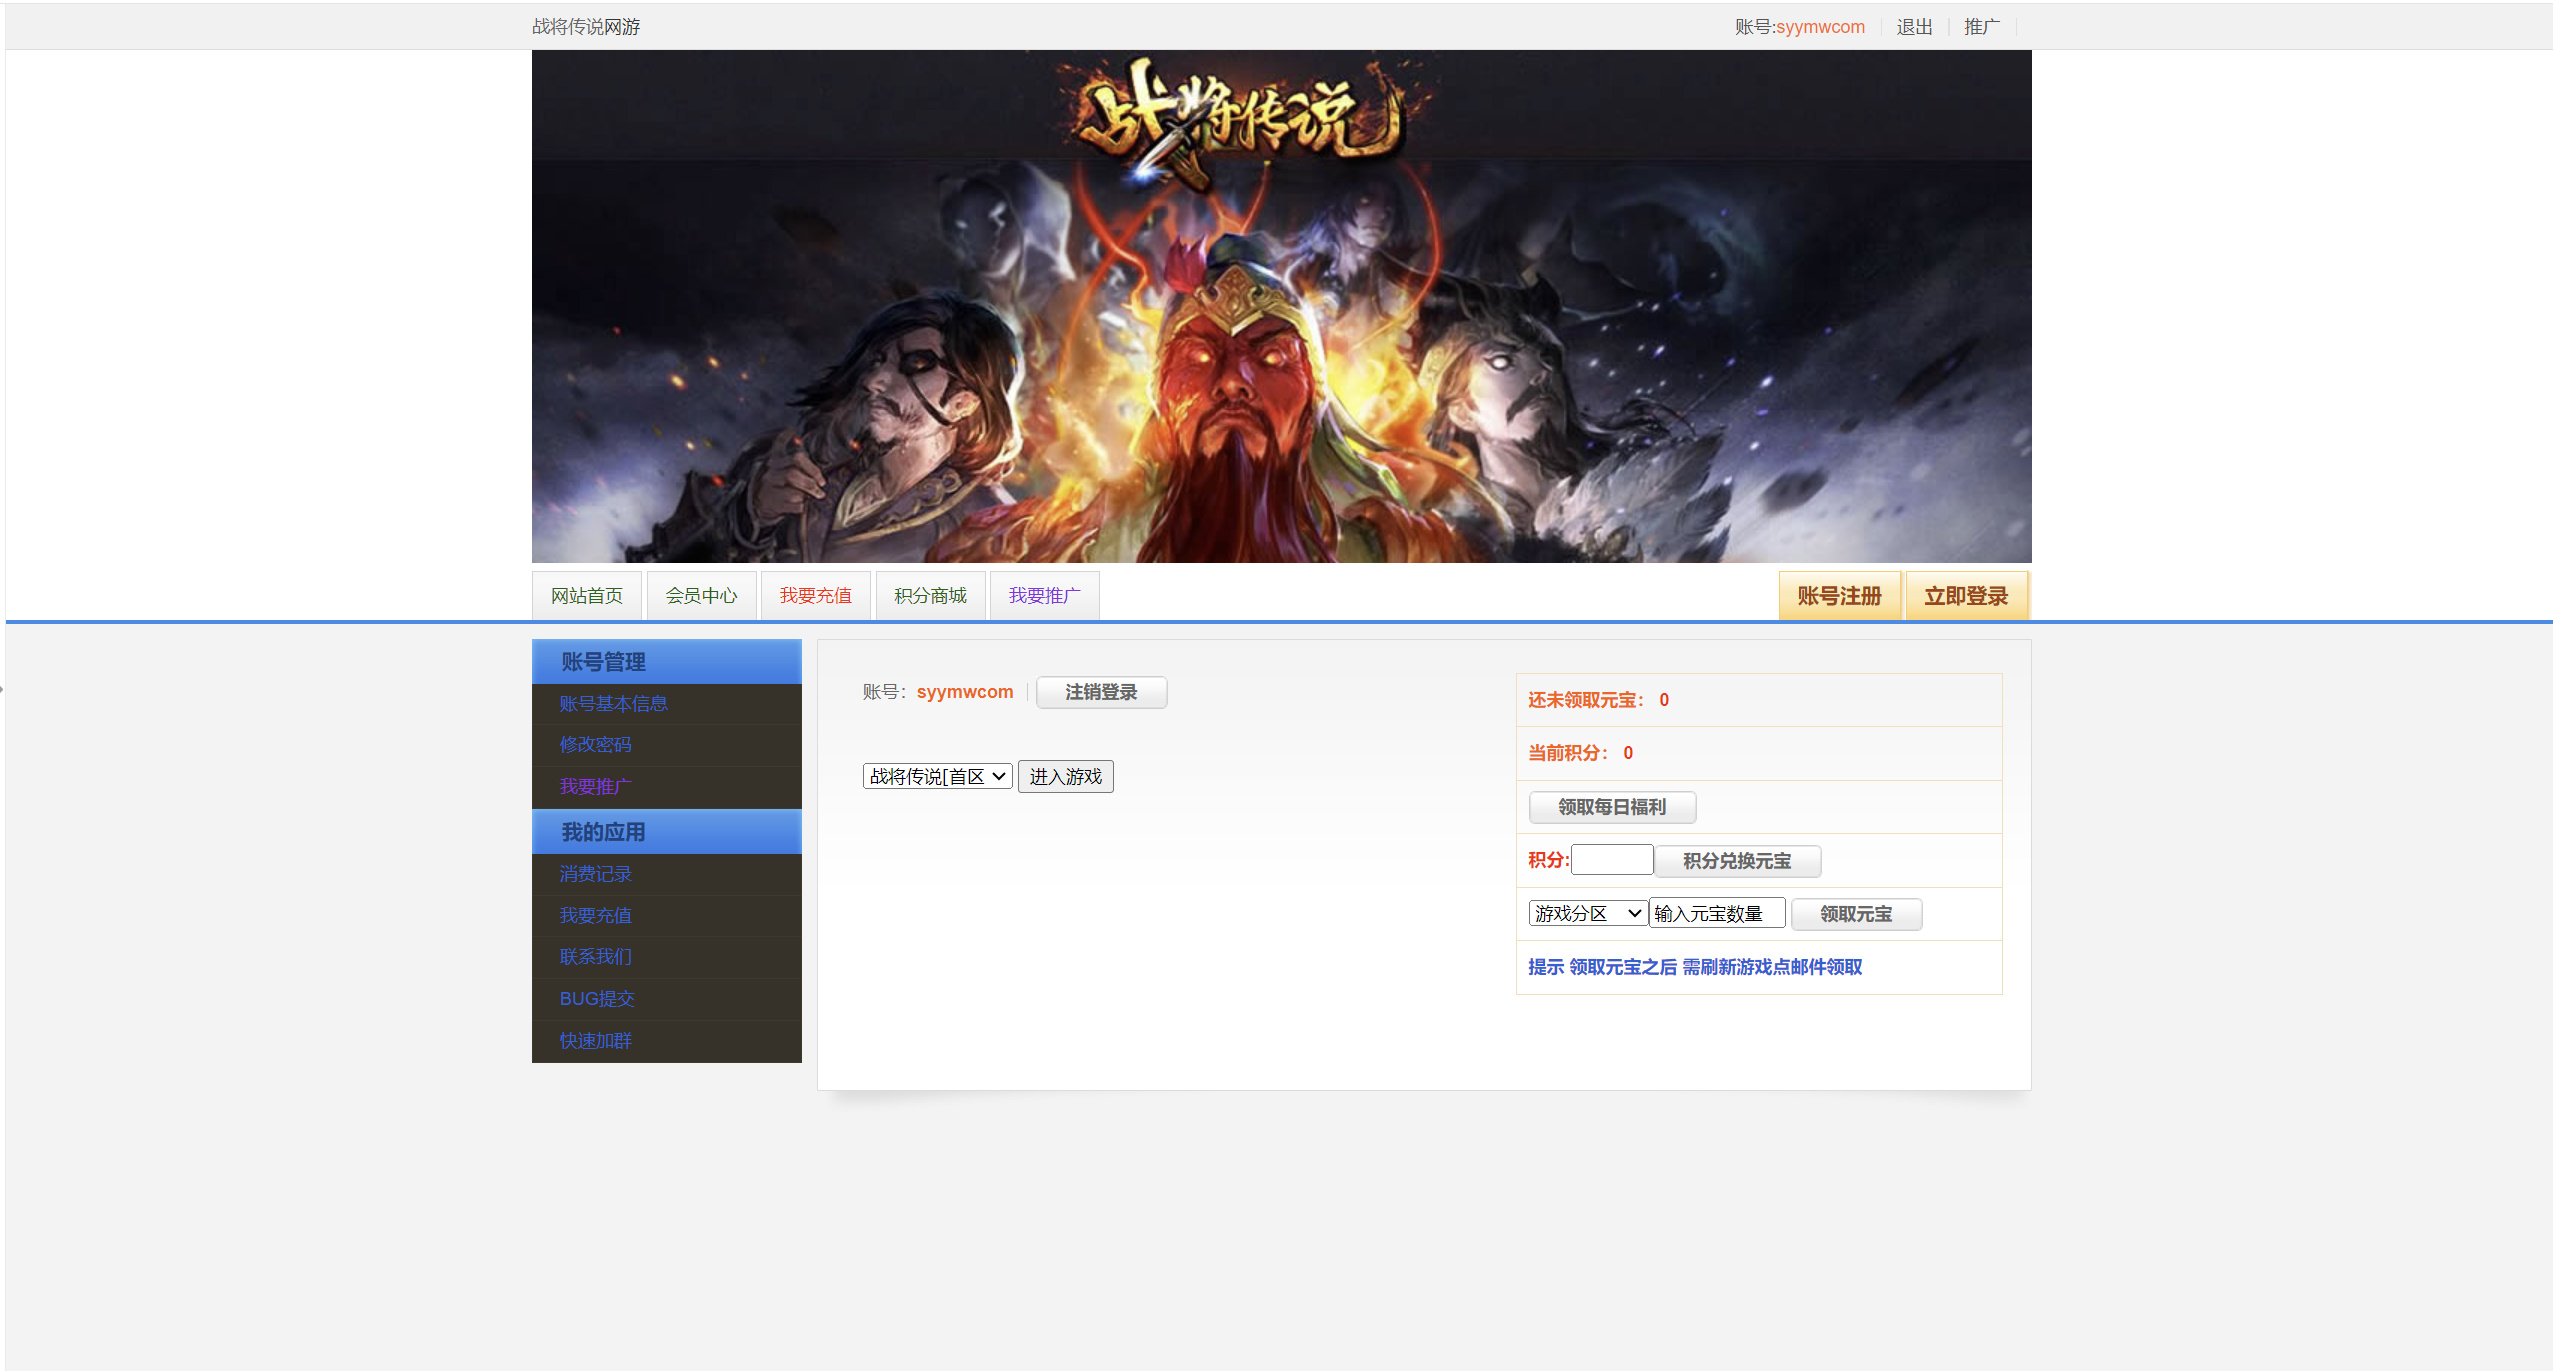Open the 积分商城 tab
The image size is (2553, 1371).
click(x=930, y=596)
